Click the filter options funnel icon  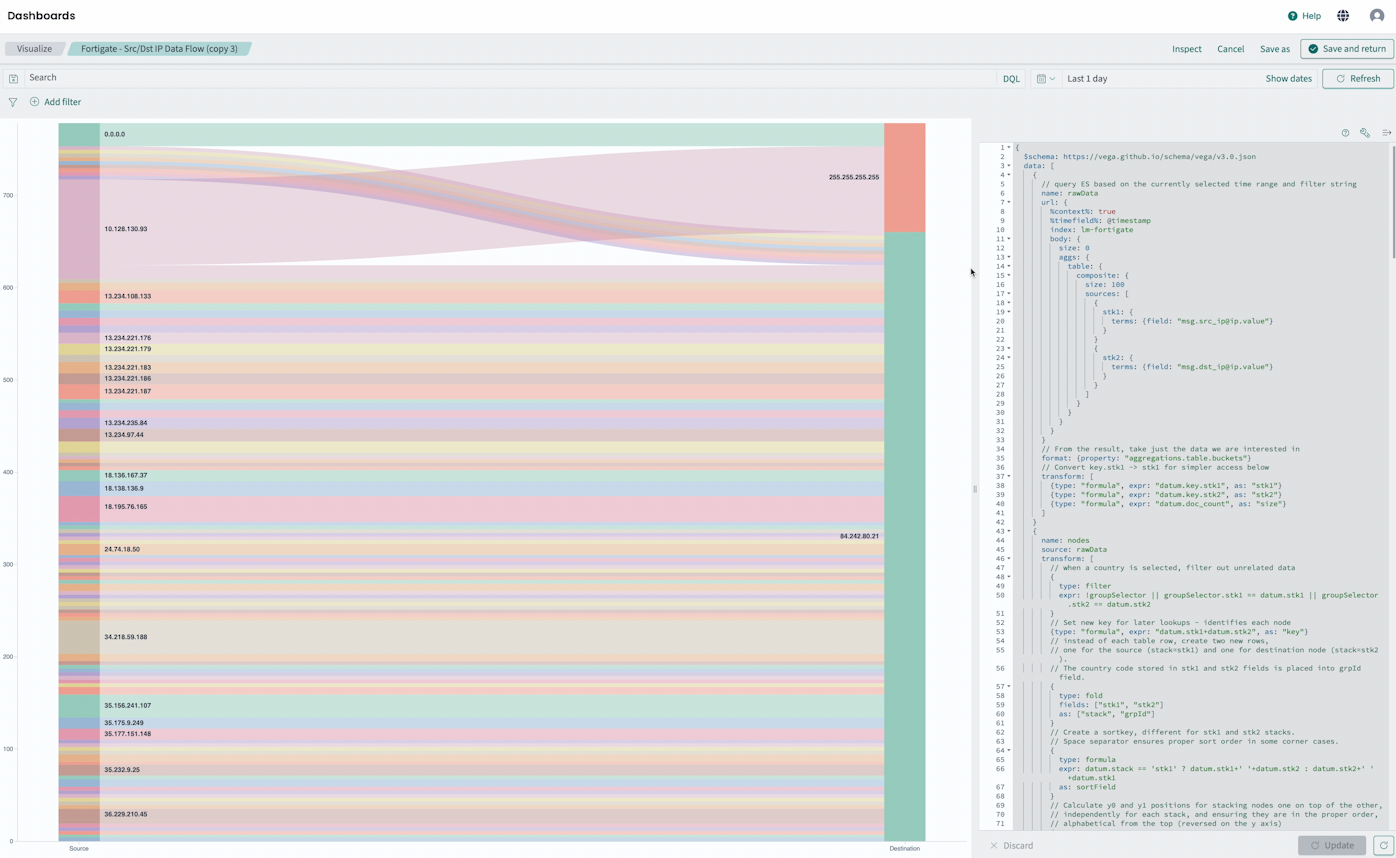(12, 102)
